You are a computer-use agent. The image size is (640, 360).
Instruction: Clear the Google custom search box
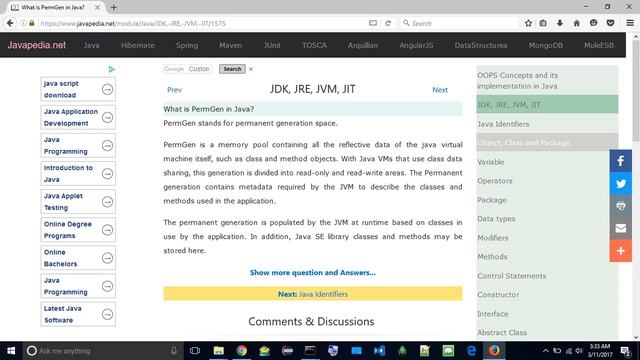click(x=251, y=69)
